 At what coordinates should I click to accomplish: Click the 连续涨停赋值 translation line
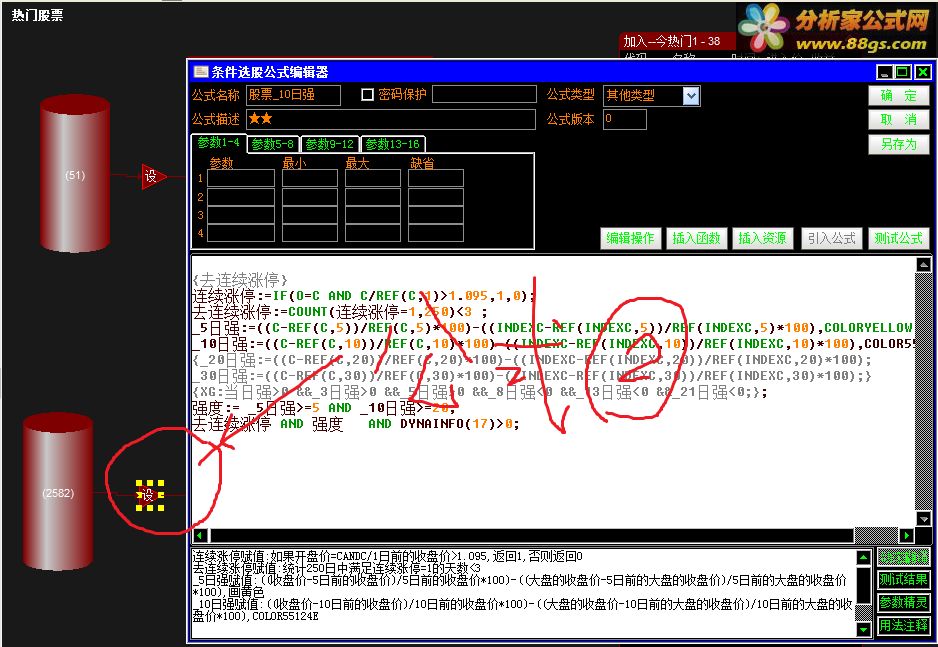387,557
